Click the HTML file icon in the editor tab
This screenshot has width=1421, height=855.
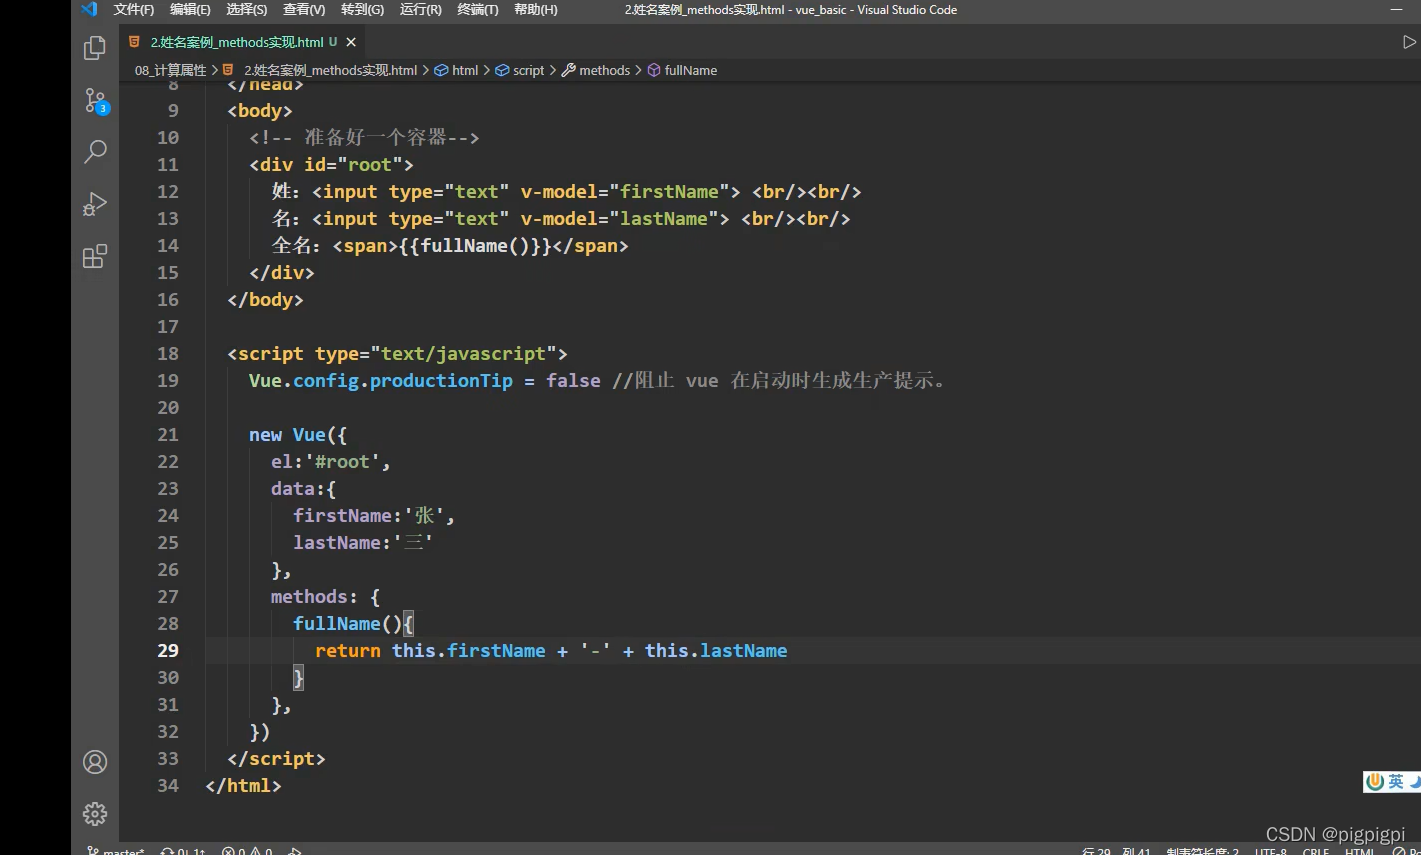tap(134, 42)
